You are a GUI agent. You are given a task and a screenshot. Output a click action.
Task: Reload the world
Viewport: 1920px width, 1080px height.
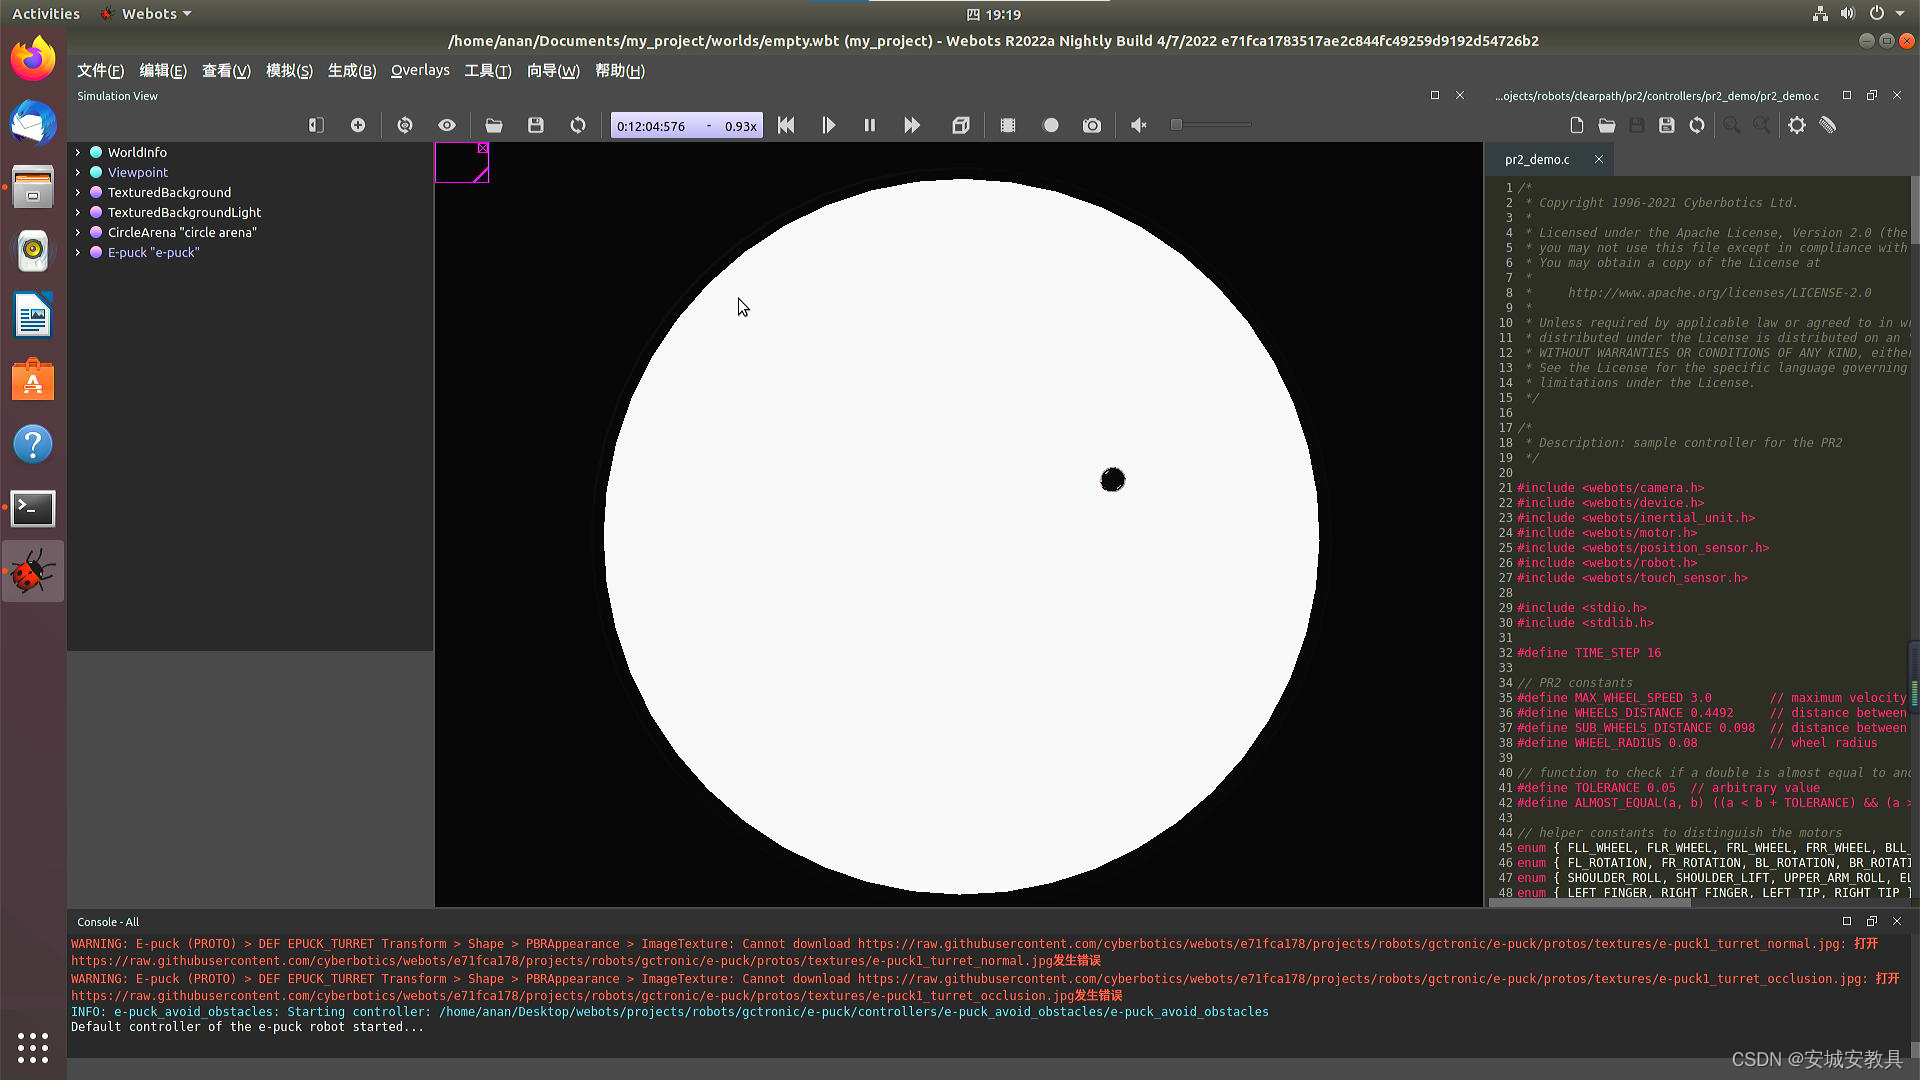[x=578, y=125]
